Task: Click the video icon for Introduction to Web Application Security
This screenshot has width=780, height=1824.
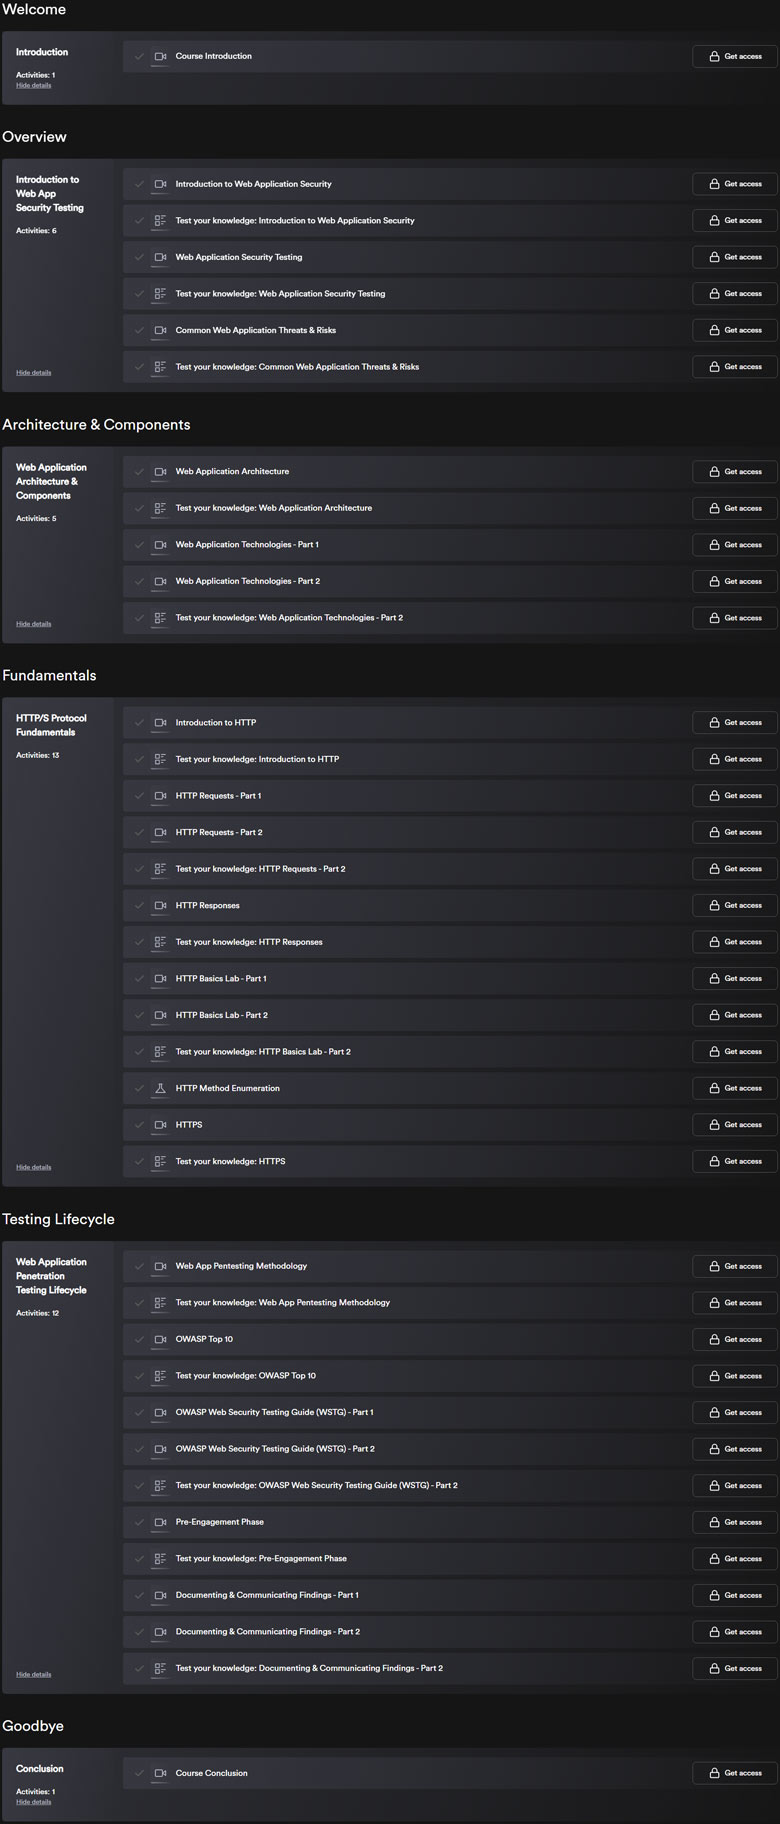Action: (160, 184)
